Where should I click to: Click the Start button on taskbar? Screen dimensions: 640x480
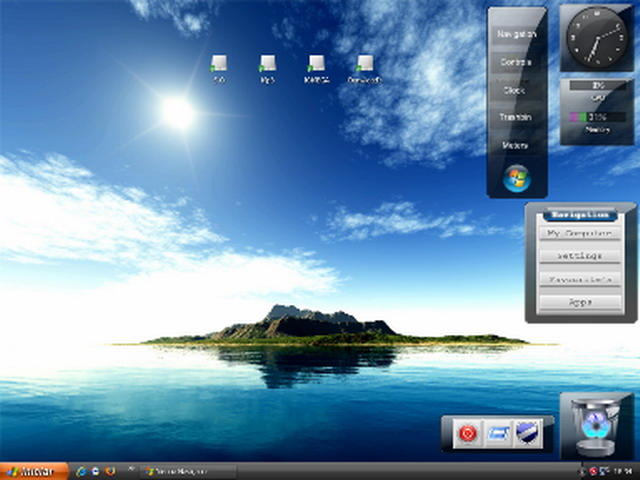click(x=34, y=471)
